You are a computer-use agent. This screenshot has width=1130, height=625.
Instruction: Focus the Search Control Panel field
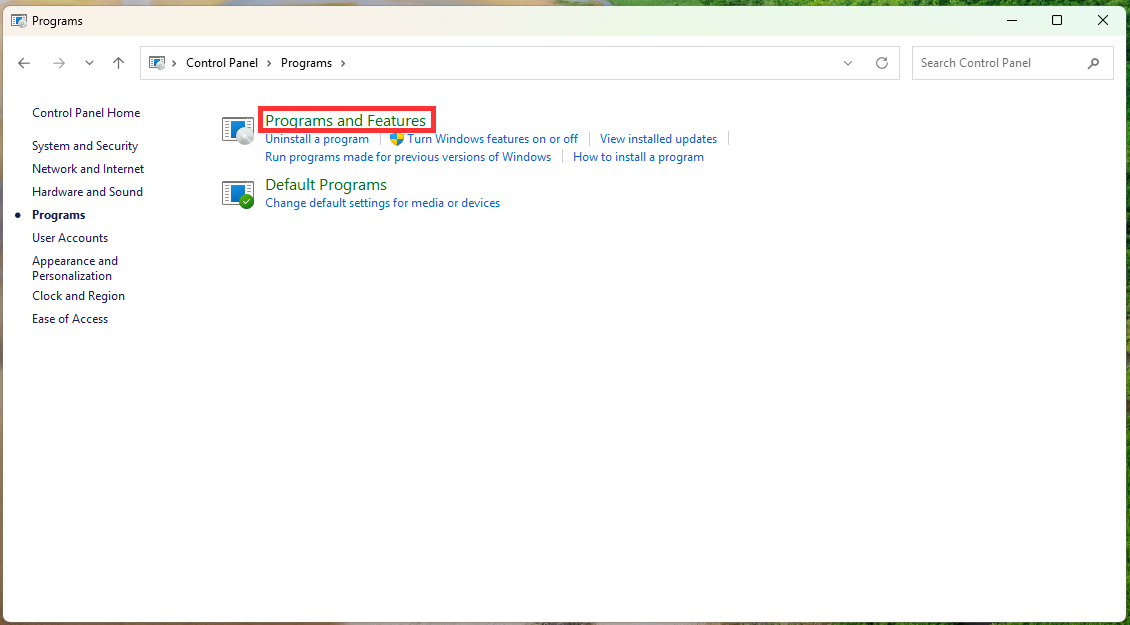pyautogui.click(x=1013, y=63)
